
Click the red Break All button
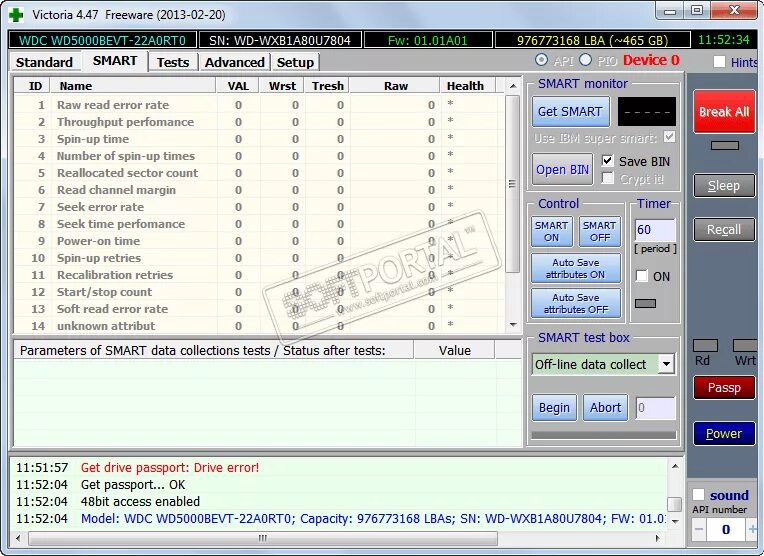[x=724, y=112]
